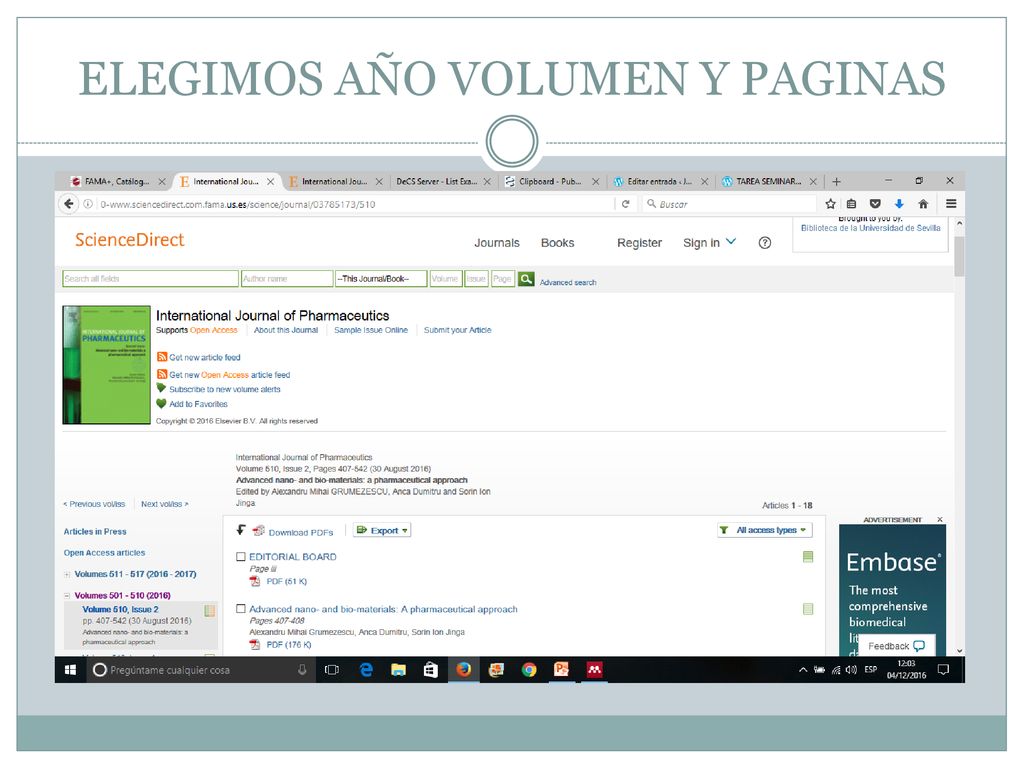Click the Search all fields input
Image resolution: width=1024 pixels, height=768 pixels.
pyautogui.click(x=150, y=279)
